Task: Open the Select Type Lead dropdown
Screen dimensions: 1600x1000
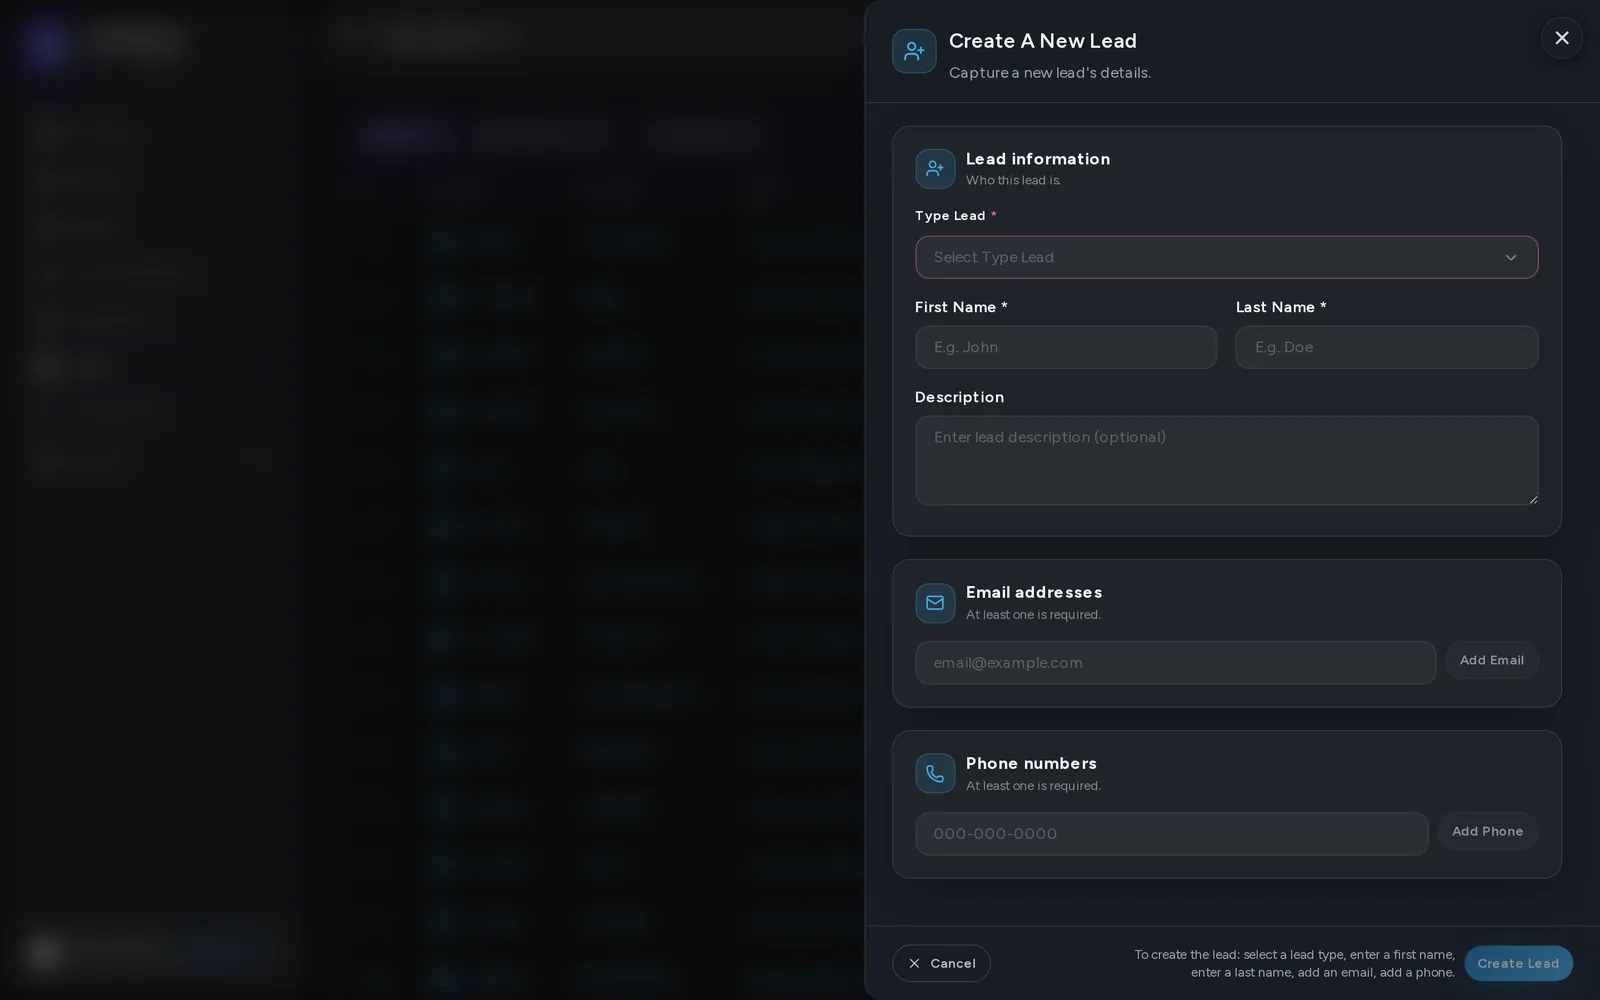Action: click(x=1226, y=257)
